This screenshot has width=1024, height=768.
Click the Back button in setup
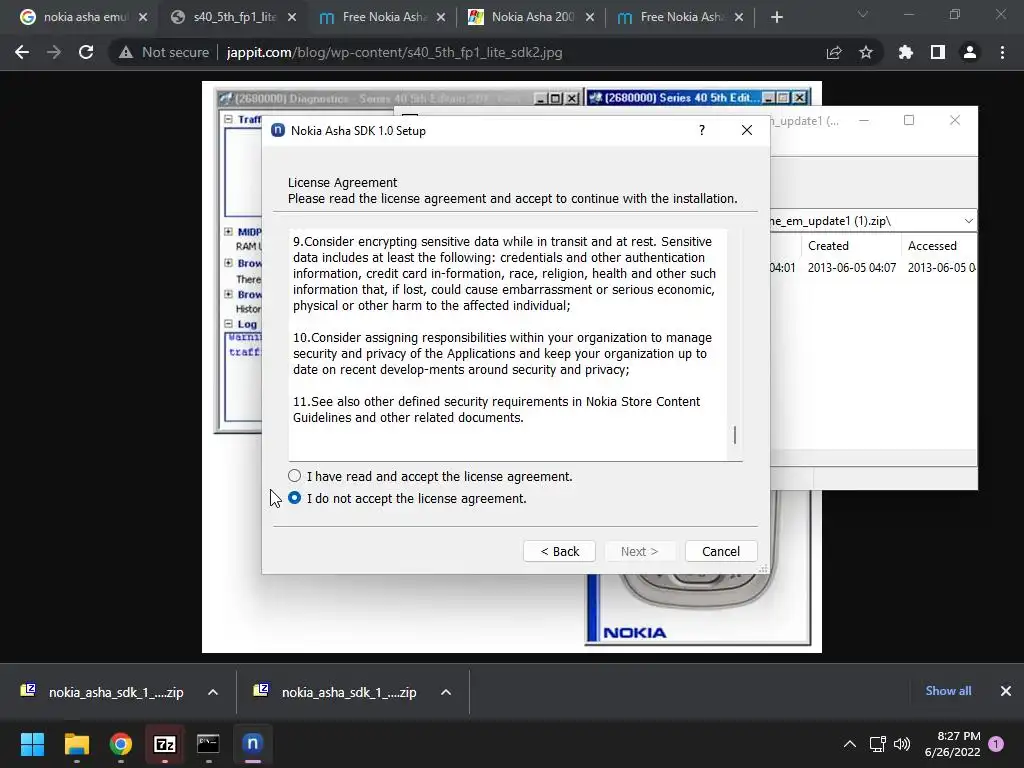[559, 551]
